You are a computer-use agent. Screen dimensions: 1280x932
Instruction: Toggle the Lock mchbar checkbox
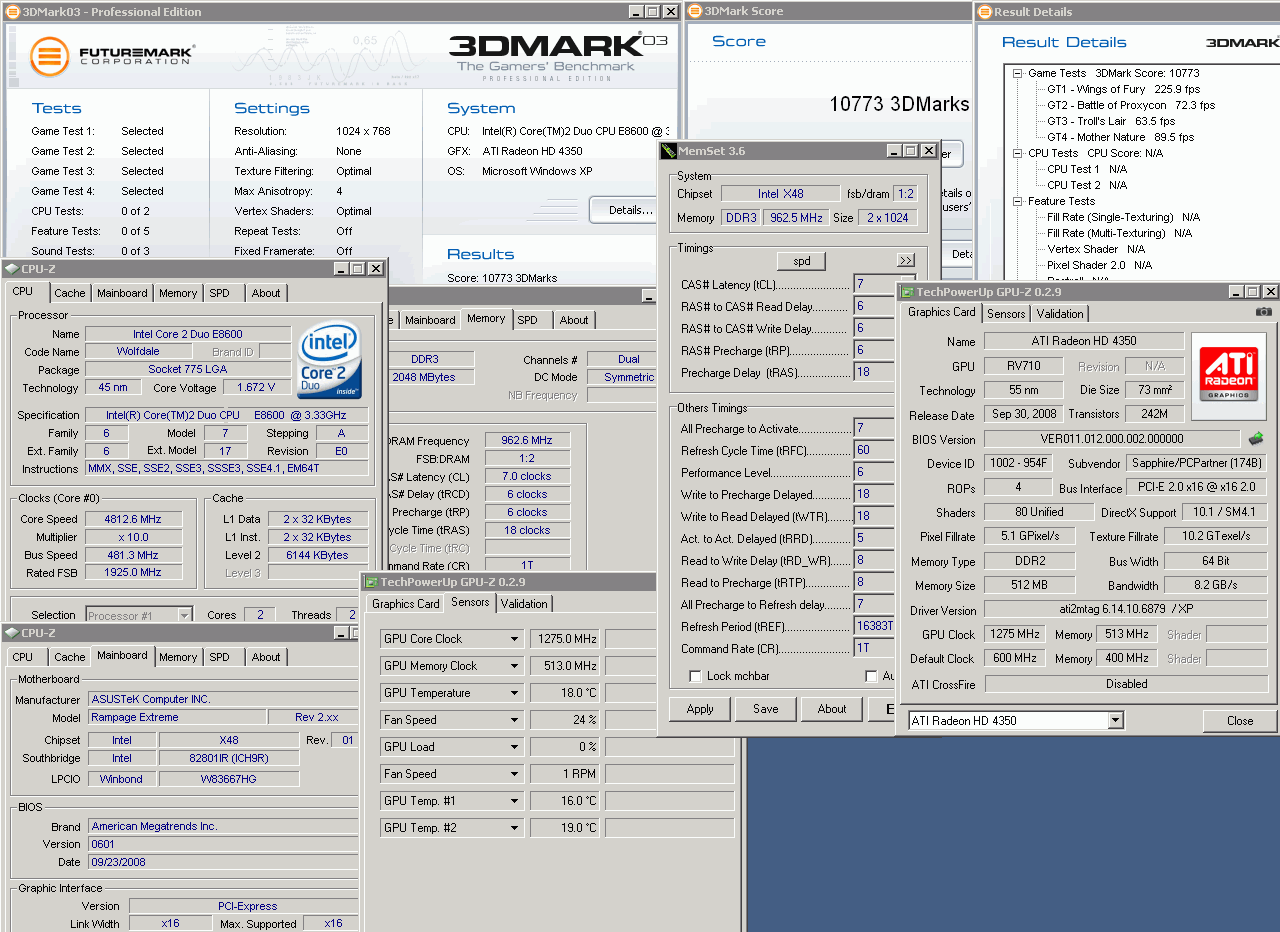[696, 677]
